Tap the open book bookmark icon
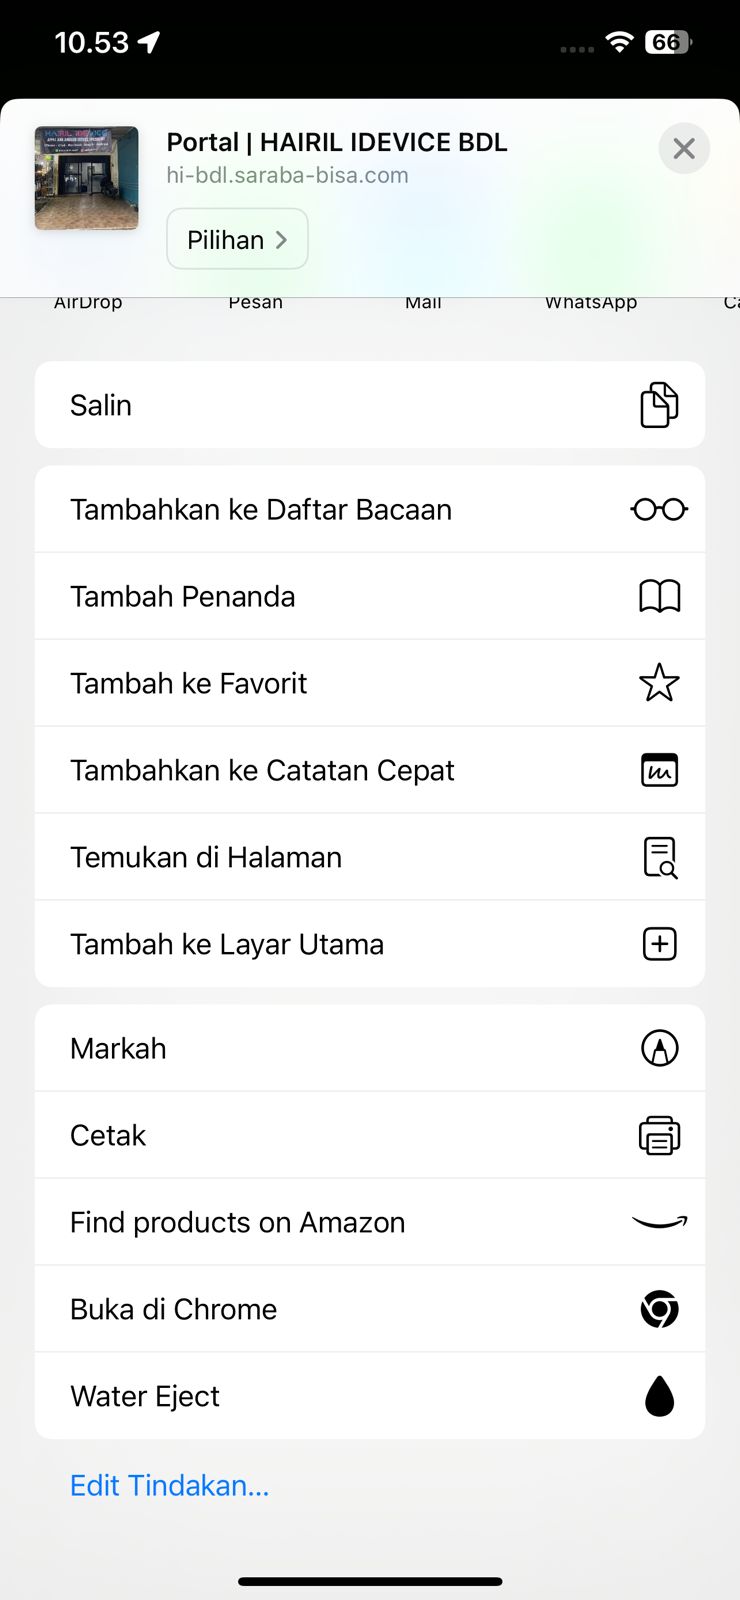The image size is (740, 1600). [x=659, y=597]
